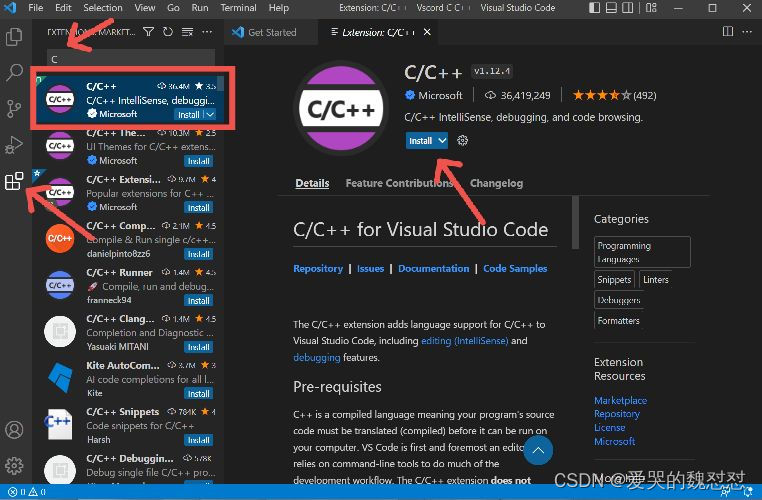Image resolution: width=762 pixels, height=500 pixels.
Task: Toggle secondary side bar layout icon
Action: coord(628,8)
